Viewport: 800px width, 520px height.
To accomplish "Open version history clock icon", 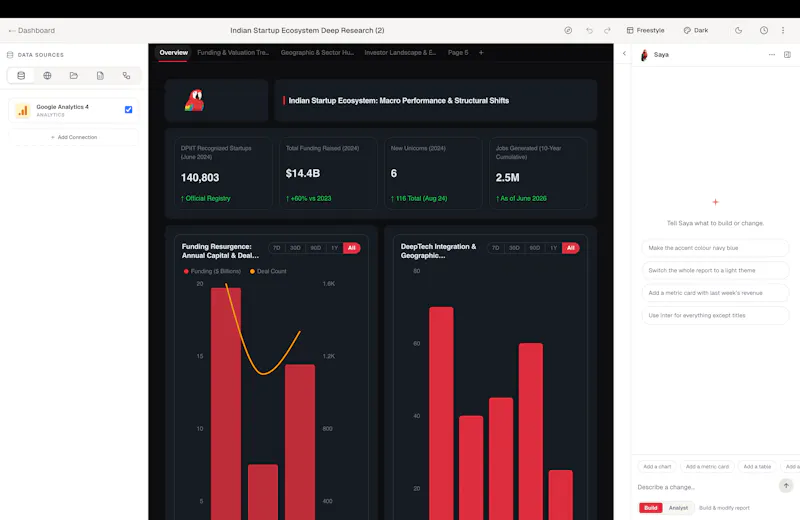I will click(764, 31).
